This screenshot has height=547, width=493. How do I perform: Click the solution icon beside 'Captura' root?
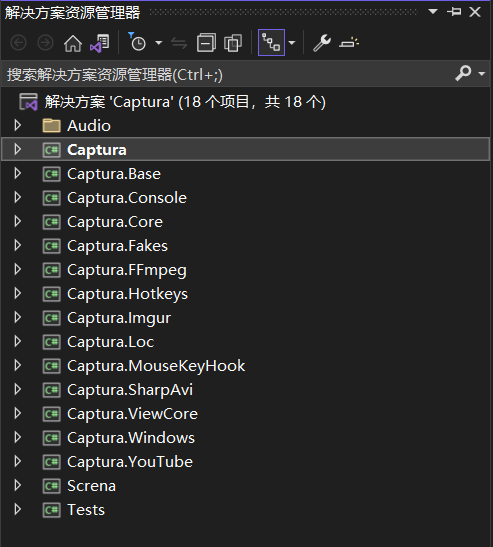[x=28, y=102]
